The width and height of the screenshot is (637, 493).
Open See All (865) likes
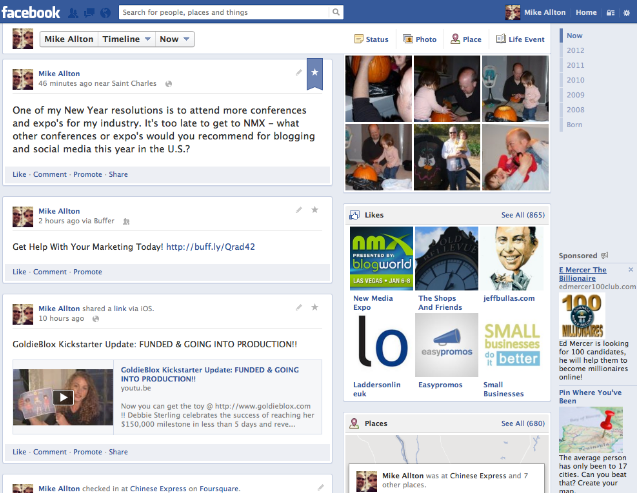pyautogui.click(x=523, y=215)
